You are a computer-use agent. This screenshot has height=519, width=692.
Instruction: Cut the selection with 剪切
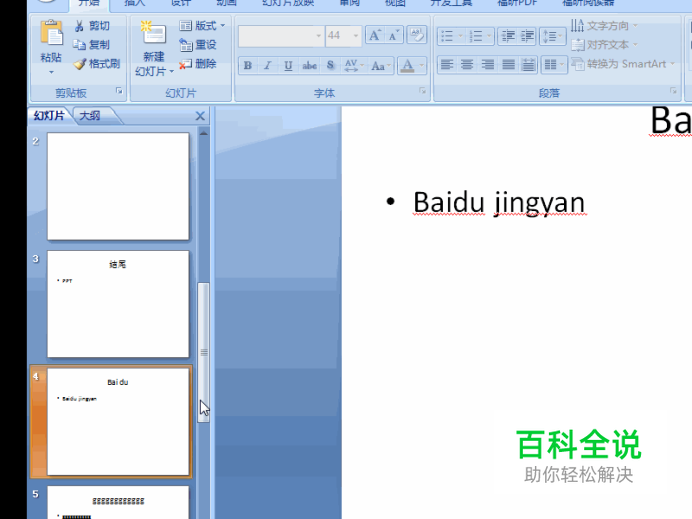coord(91,26)
